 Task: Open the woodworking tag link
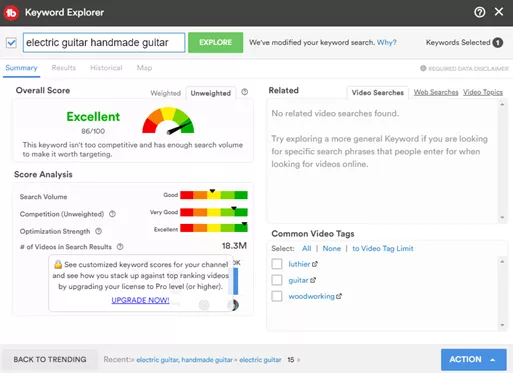[x=311, y=296]
